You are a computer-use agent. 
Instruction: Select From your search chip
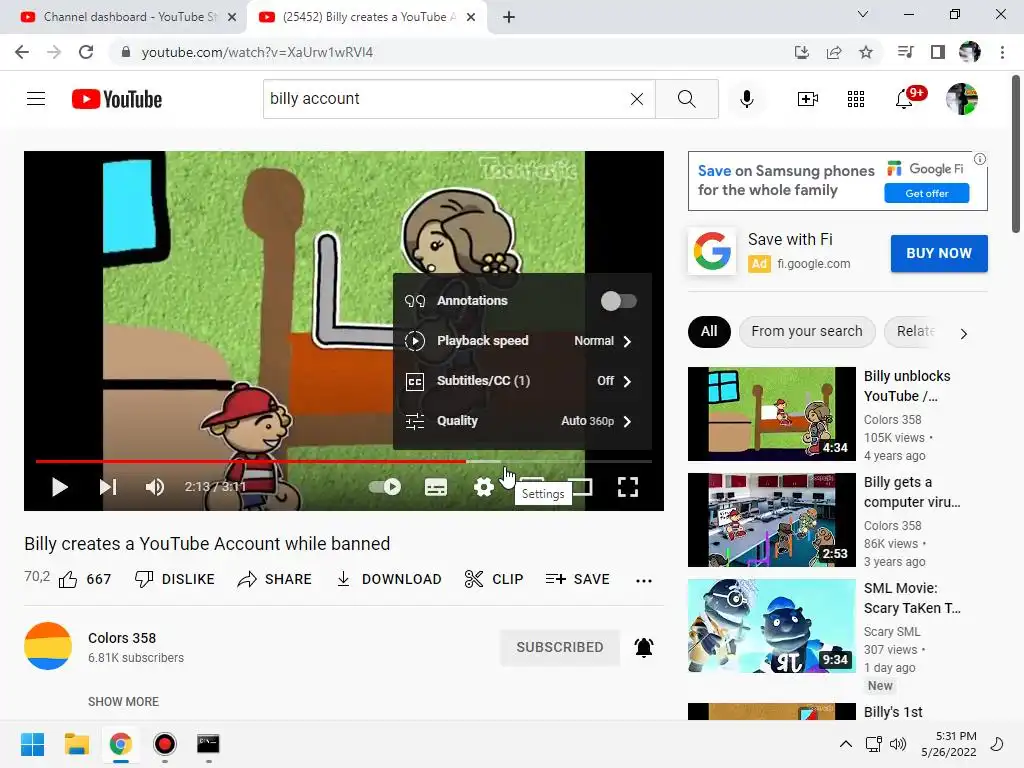tap(807, 332)
